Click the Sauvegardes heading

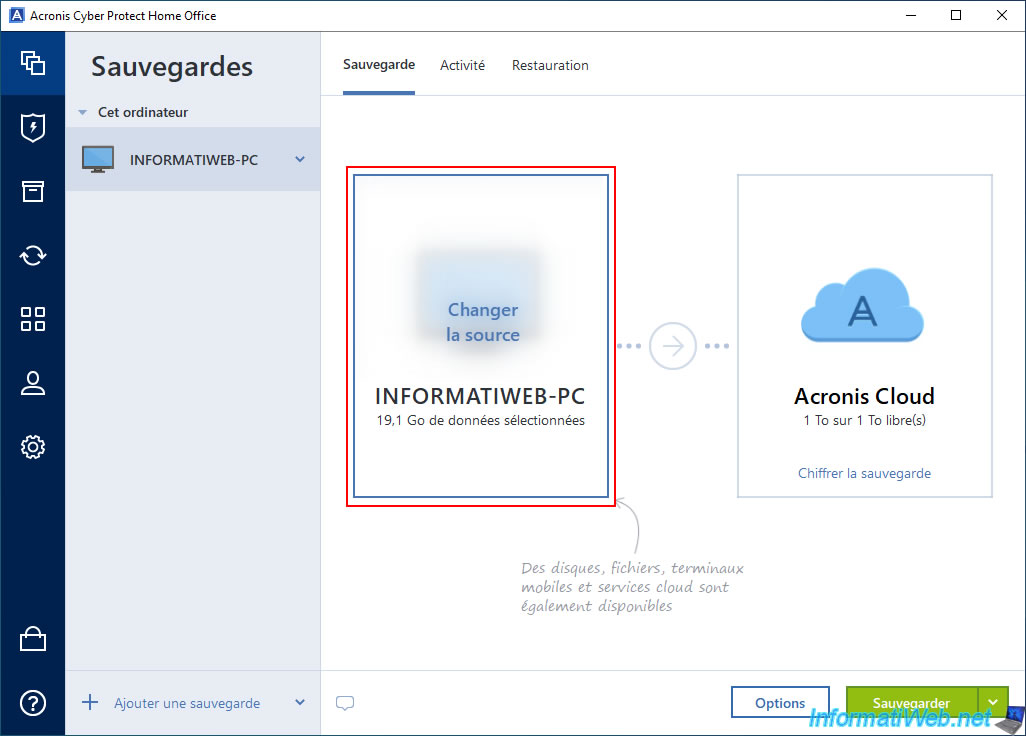tap(172, 67)
